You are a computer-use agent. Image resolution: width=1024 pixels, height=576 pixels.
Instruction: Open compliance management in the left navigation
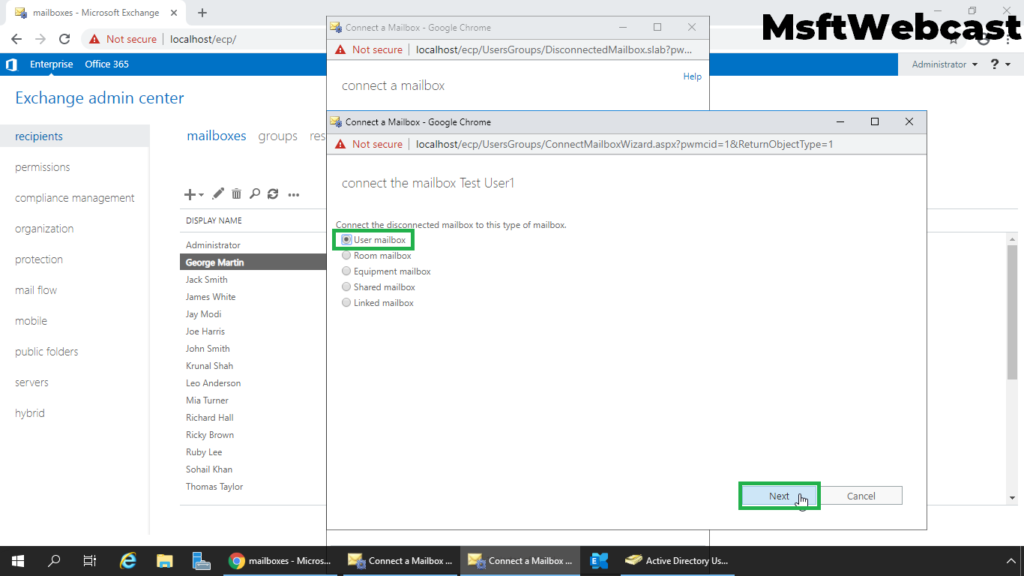(74, 198)
